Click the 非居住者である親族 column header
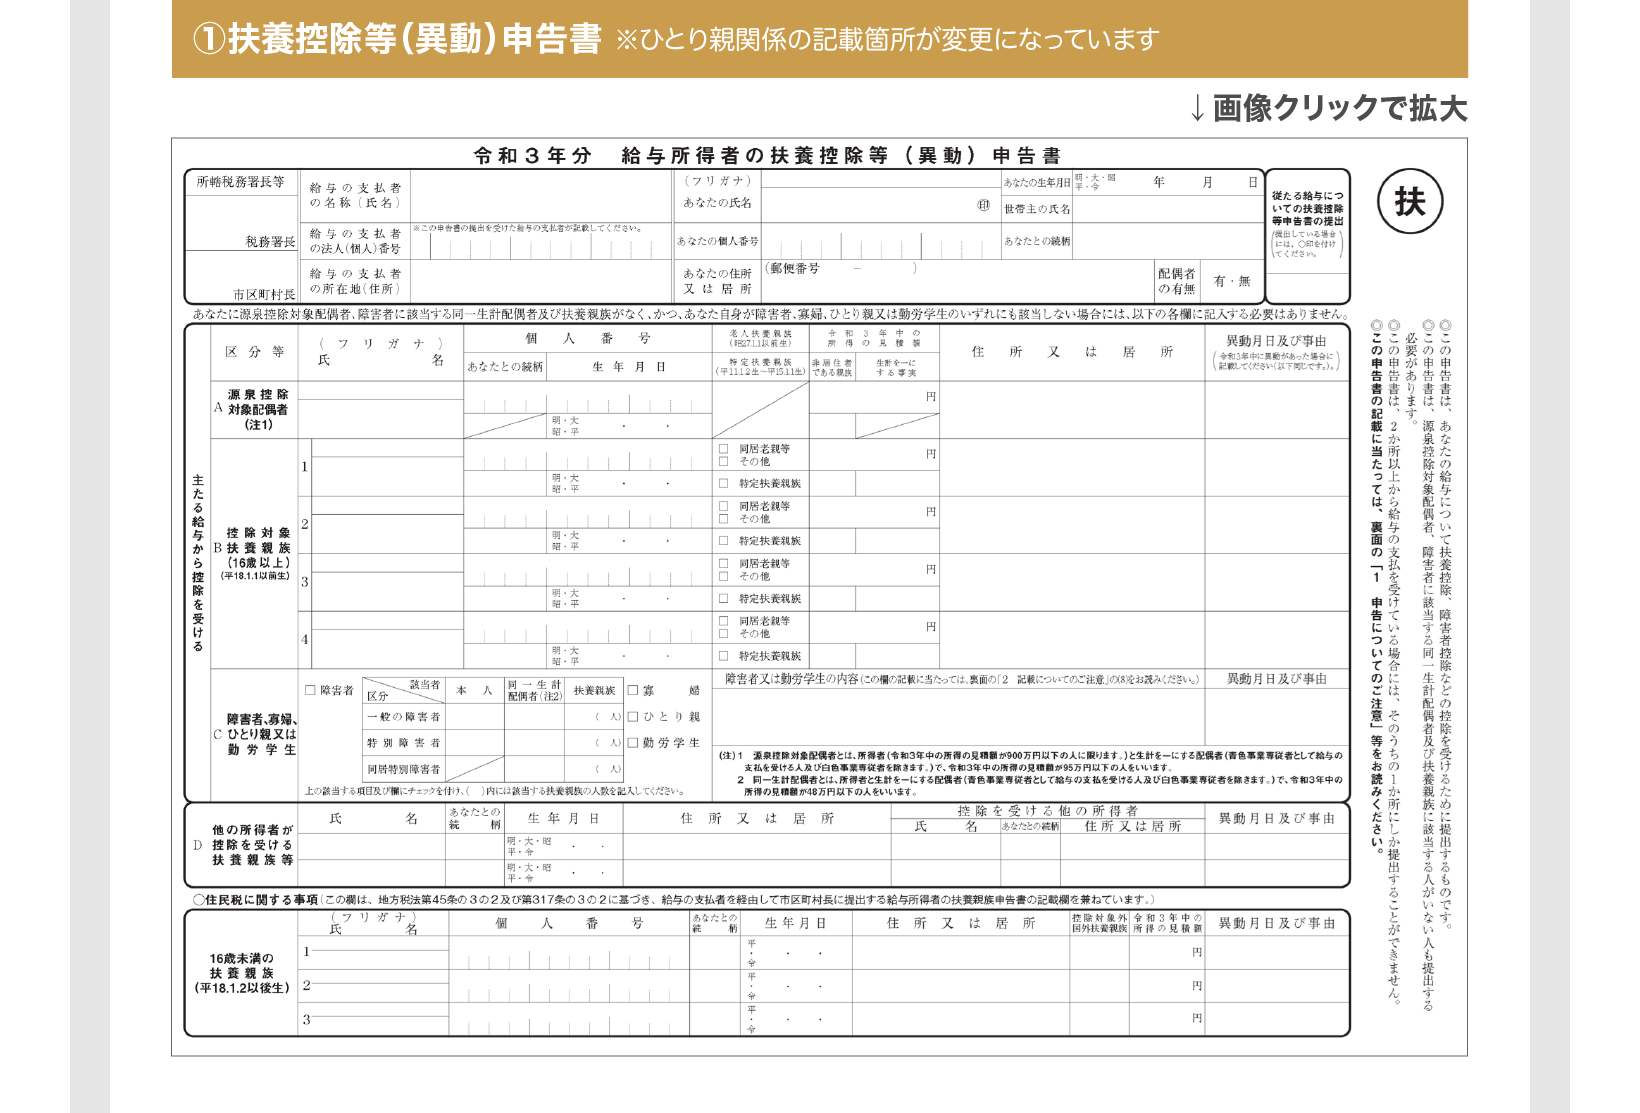This screenshot has width=1640, height=1113. (832, 367)
